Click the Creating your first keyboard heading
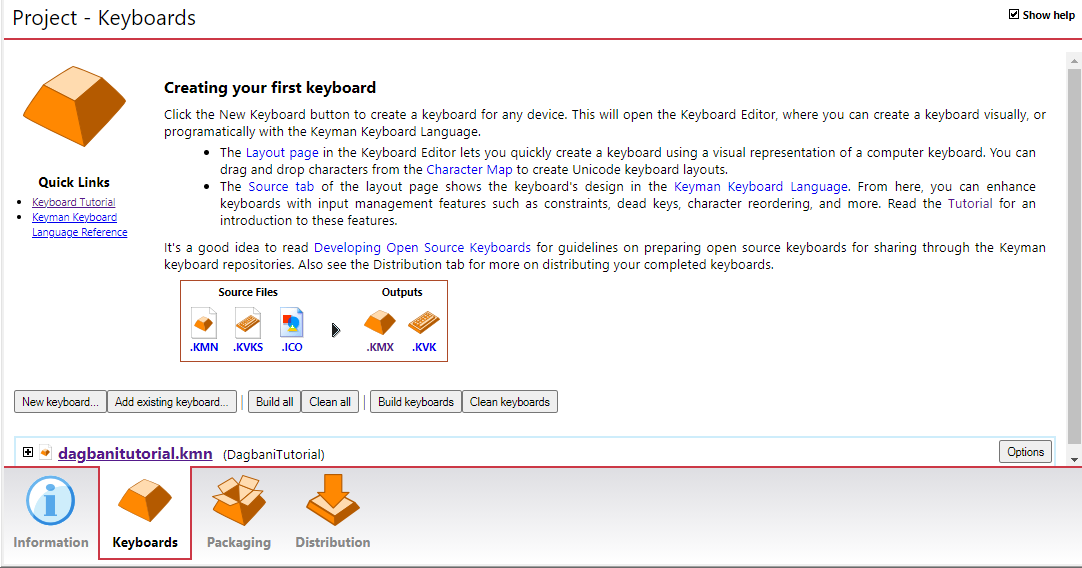1082x568 pixels. [x=270, y=88]
